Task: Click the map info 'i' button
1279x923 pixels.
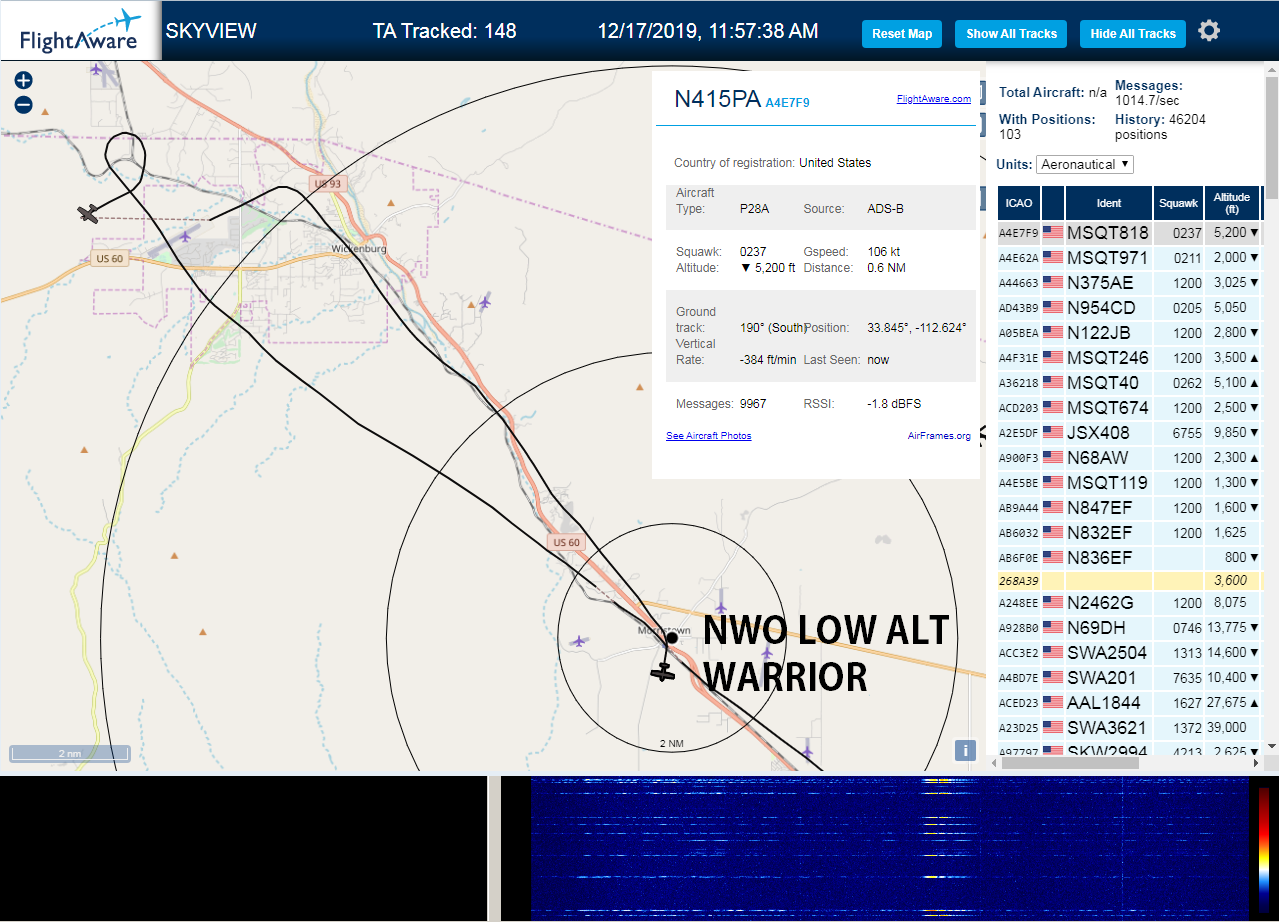Action: pos(965,750)
